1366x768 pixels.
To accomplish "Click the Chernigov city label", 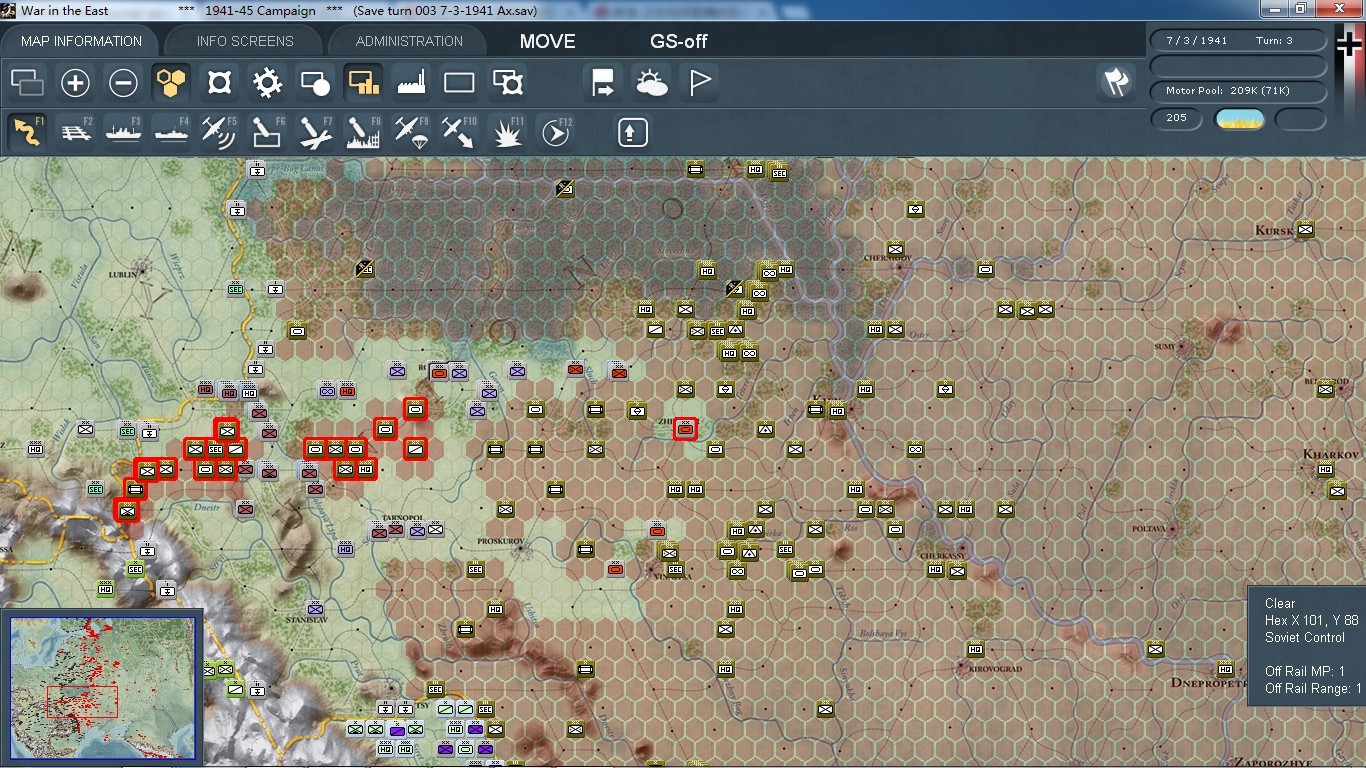I will point(888,258).
